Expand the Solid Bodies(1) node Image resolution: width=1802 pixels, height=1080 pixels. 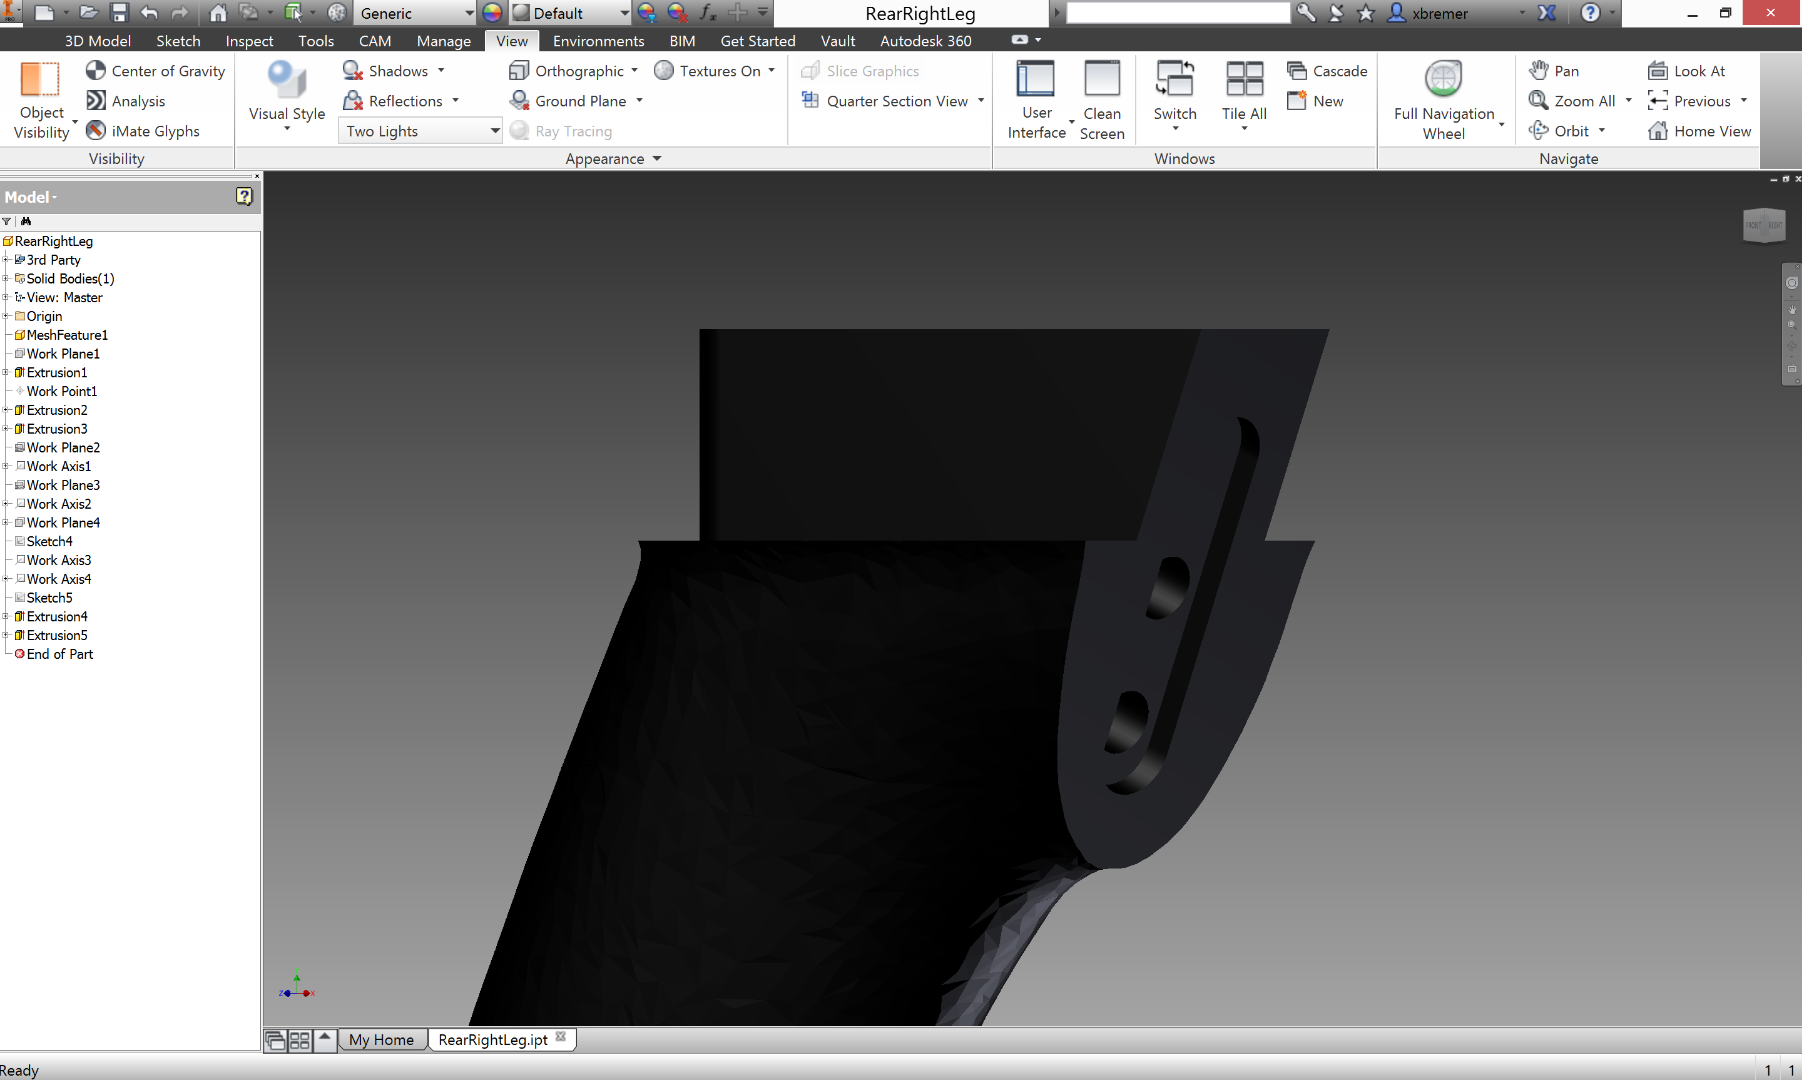[x=6, y=279]
